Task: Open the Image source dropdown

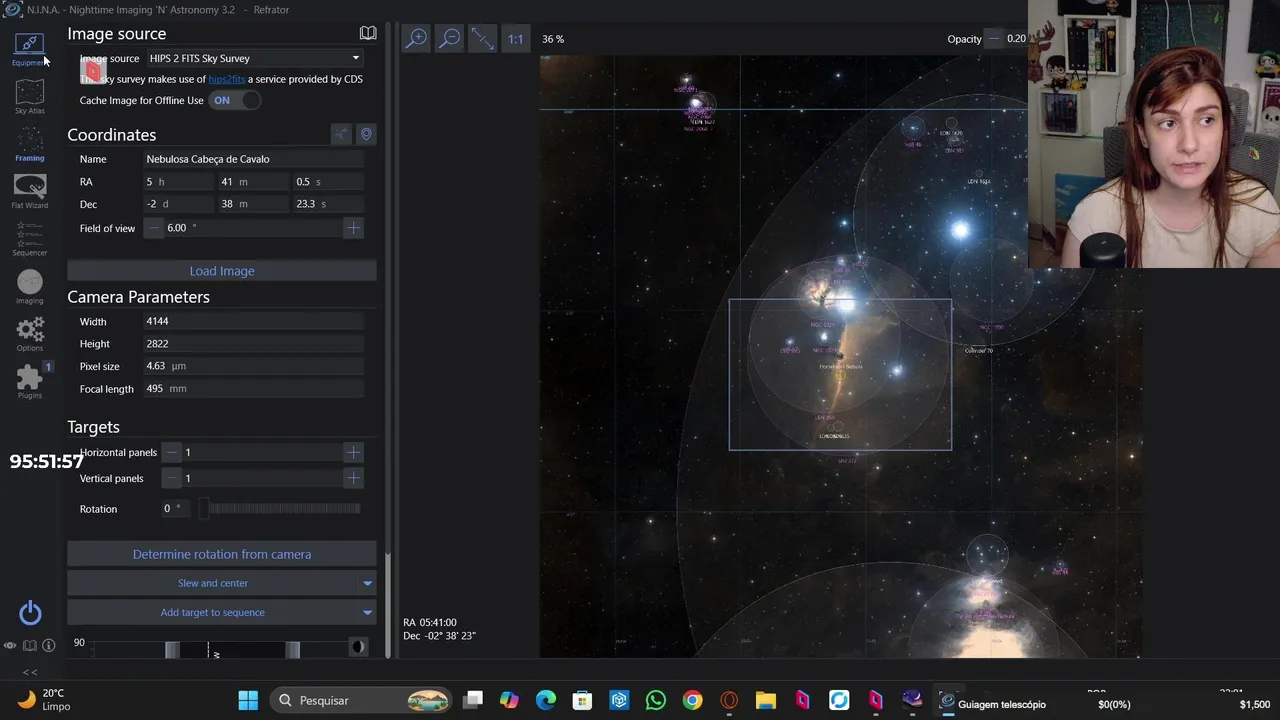Action: coord(254,58)
